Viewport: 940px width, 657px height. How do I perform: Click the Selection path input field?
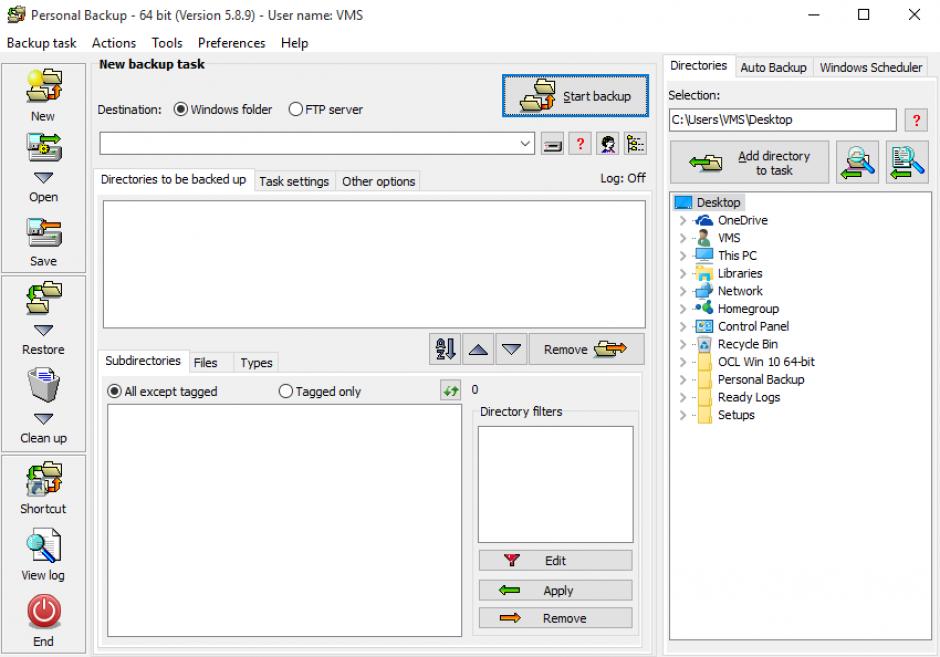click(782, 120)
